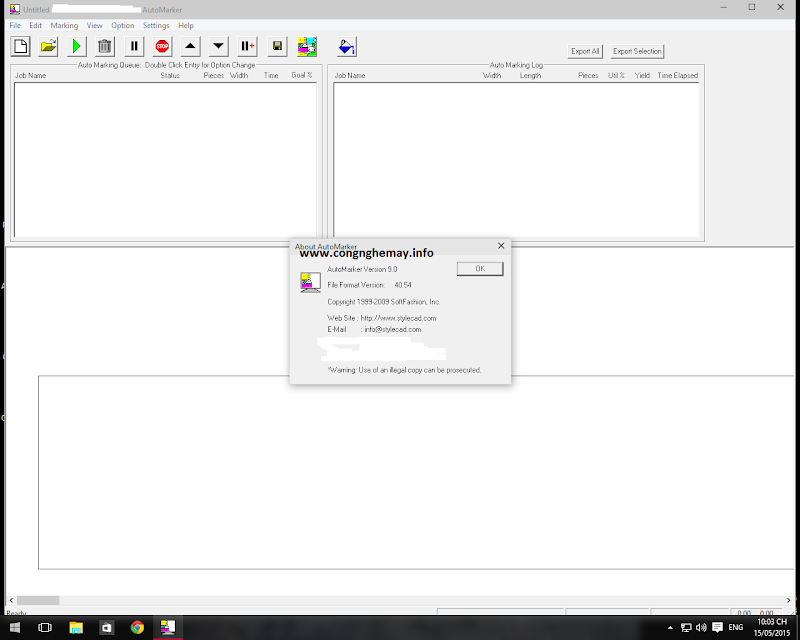Open the Settings menu
800x640 pixels.
click(156, 26)
